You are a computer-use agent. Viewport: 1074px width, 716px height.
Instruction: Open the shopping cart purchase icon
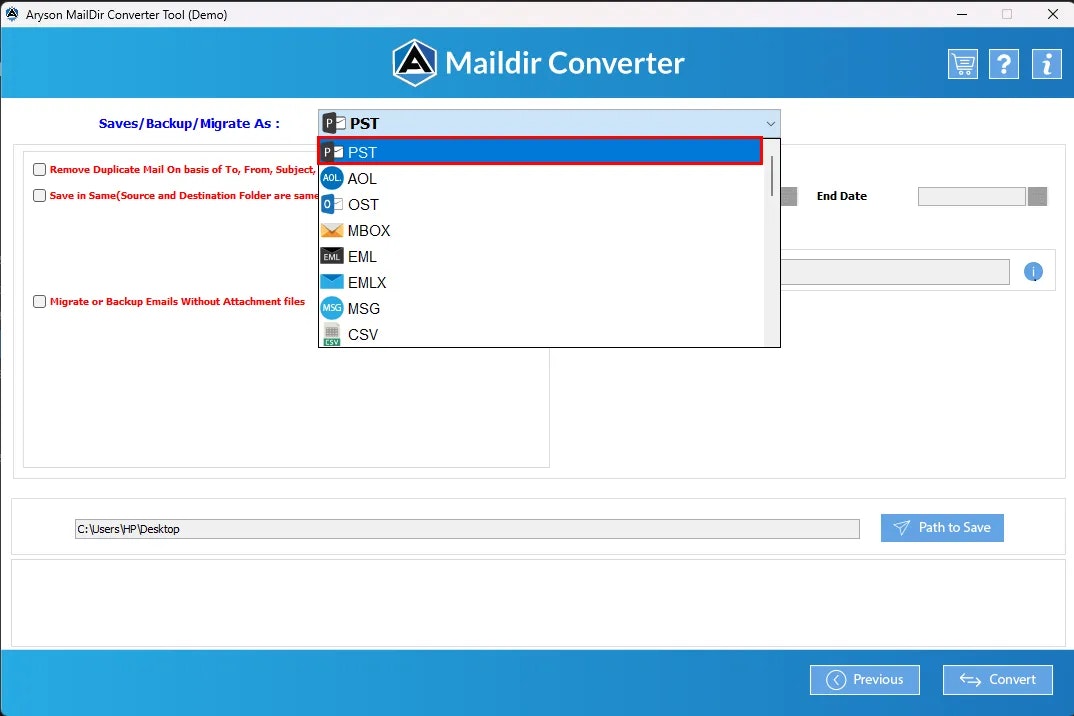(x=962, y=64)
